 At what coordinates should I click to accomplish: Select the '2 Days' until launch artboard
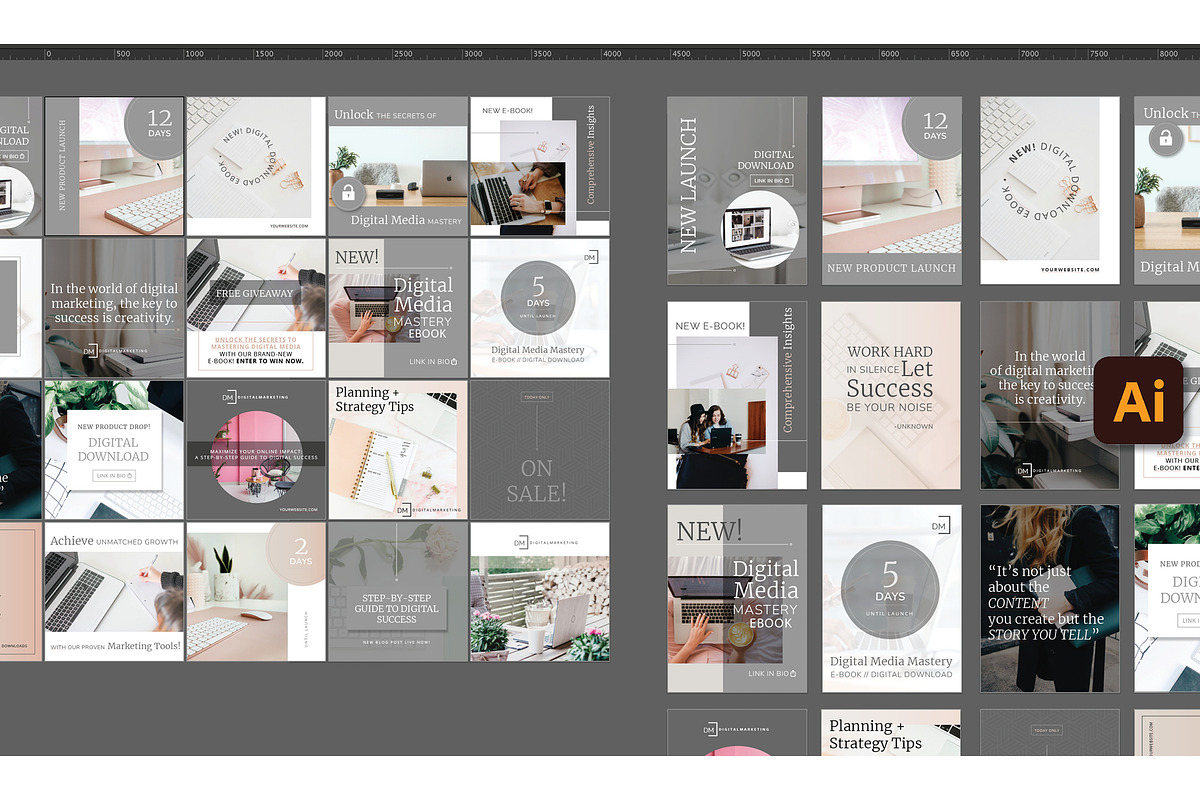pos(256,592)
